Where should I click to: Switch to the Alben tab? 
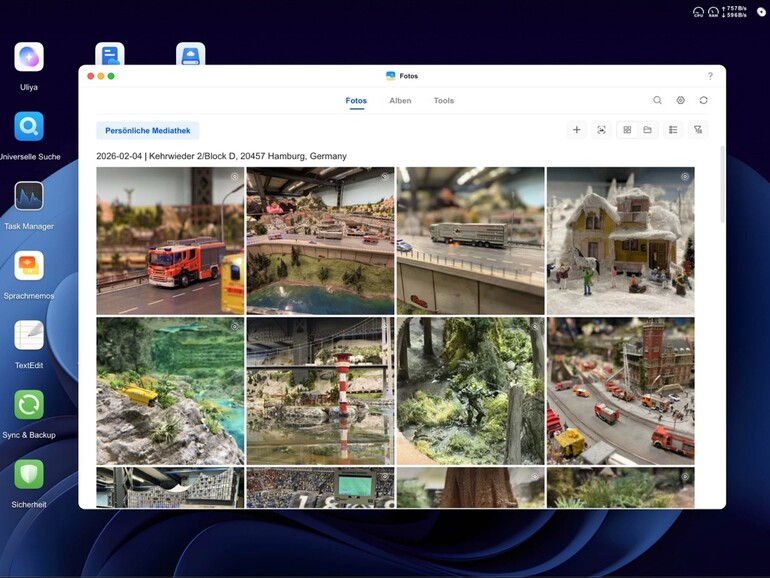(x=400, y=101)
